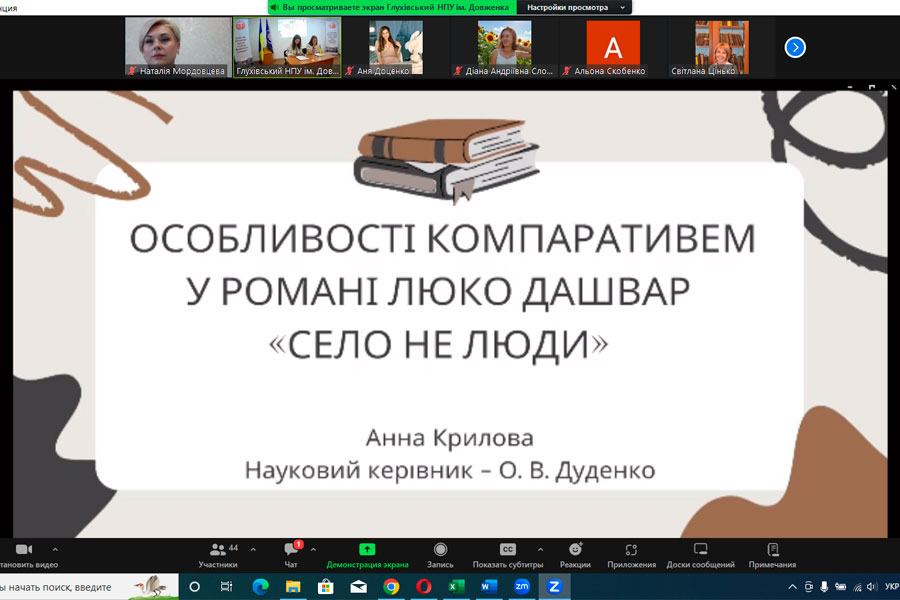Expand subtitles options arrow
This screenshot has height=600, width=900.
pyautogui.click(x=540, y=549)
